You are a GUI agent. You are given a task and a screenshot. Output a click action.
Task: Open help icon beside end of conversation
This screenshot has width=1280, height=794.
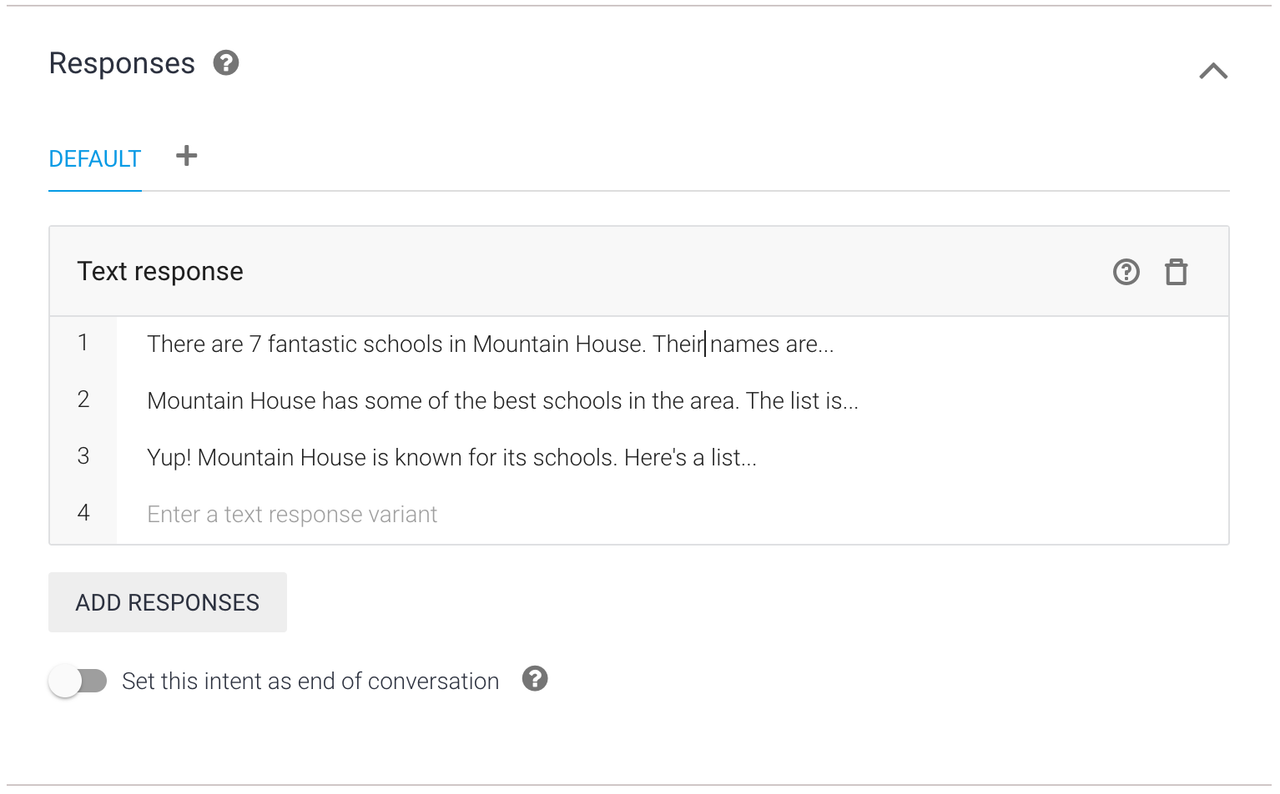535,680
